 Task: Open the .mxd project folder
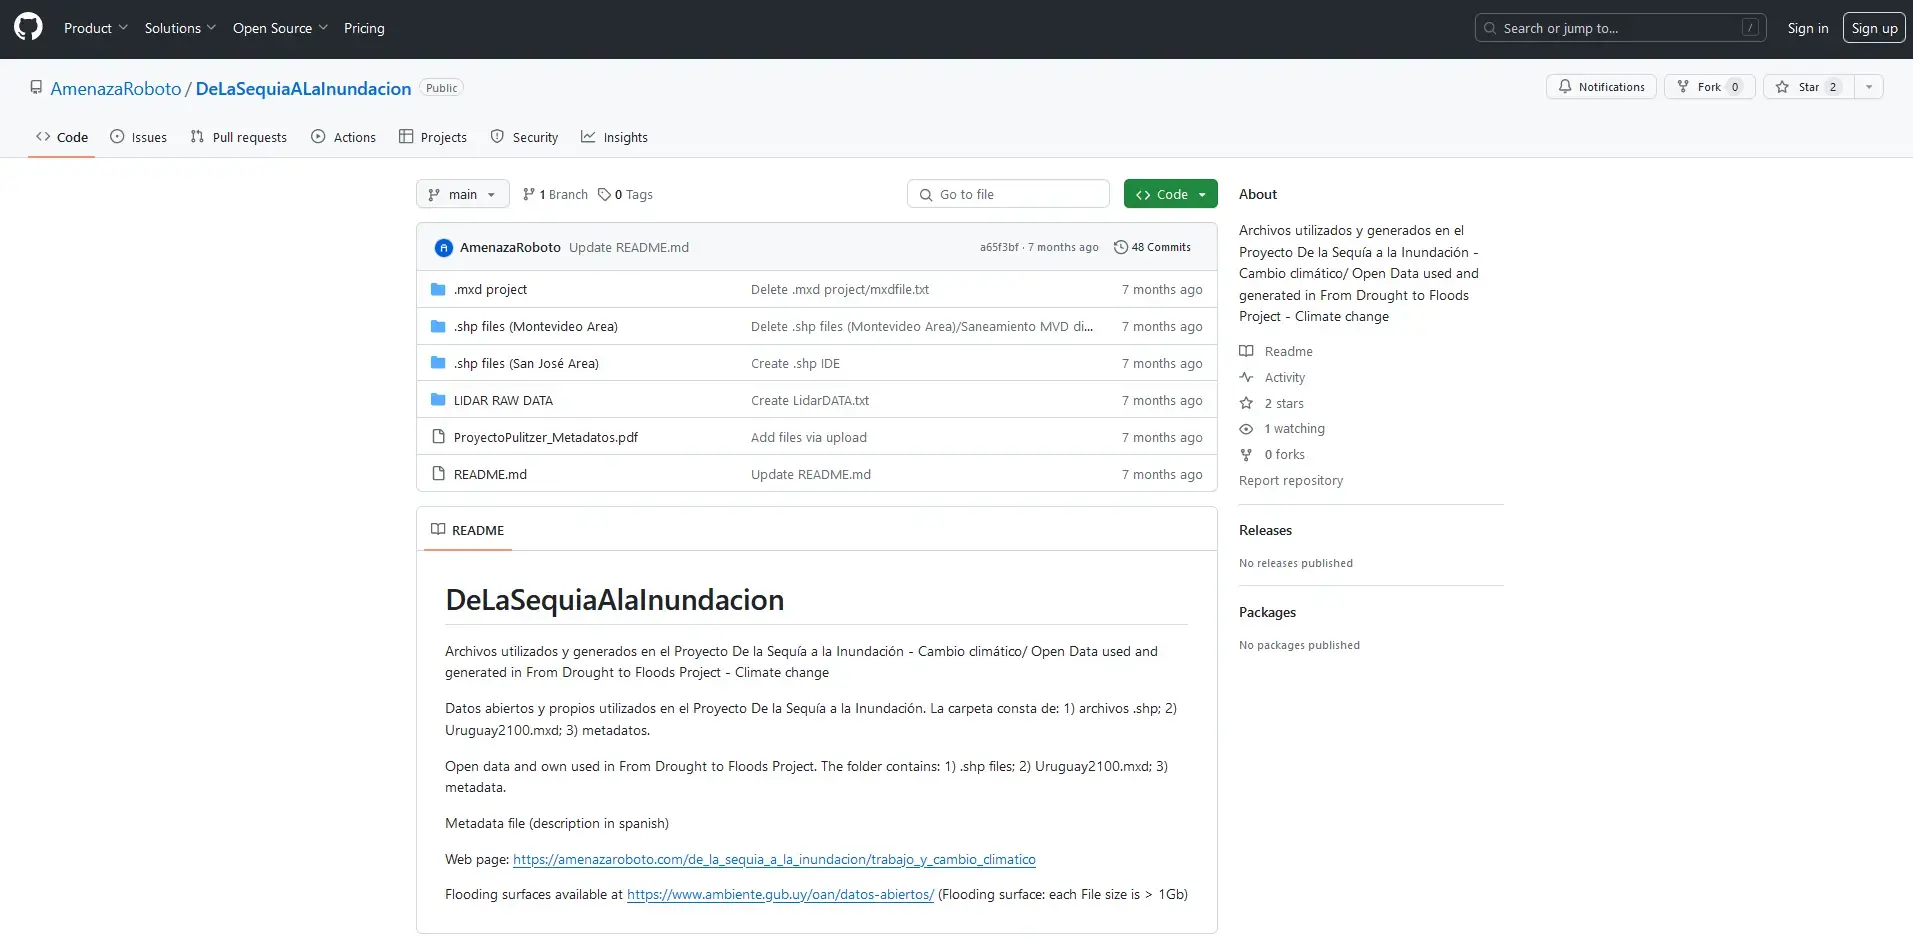point(490,289)
